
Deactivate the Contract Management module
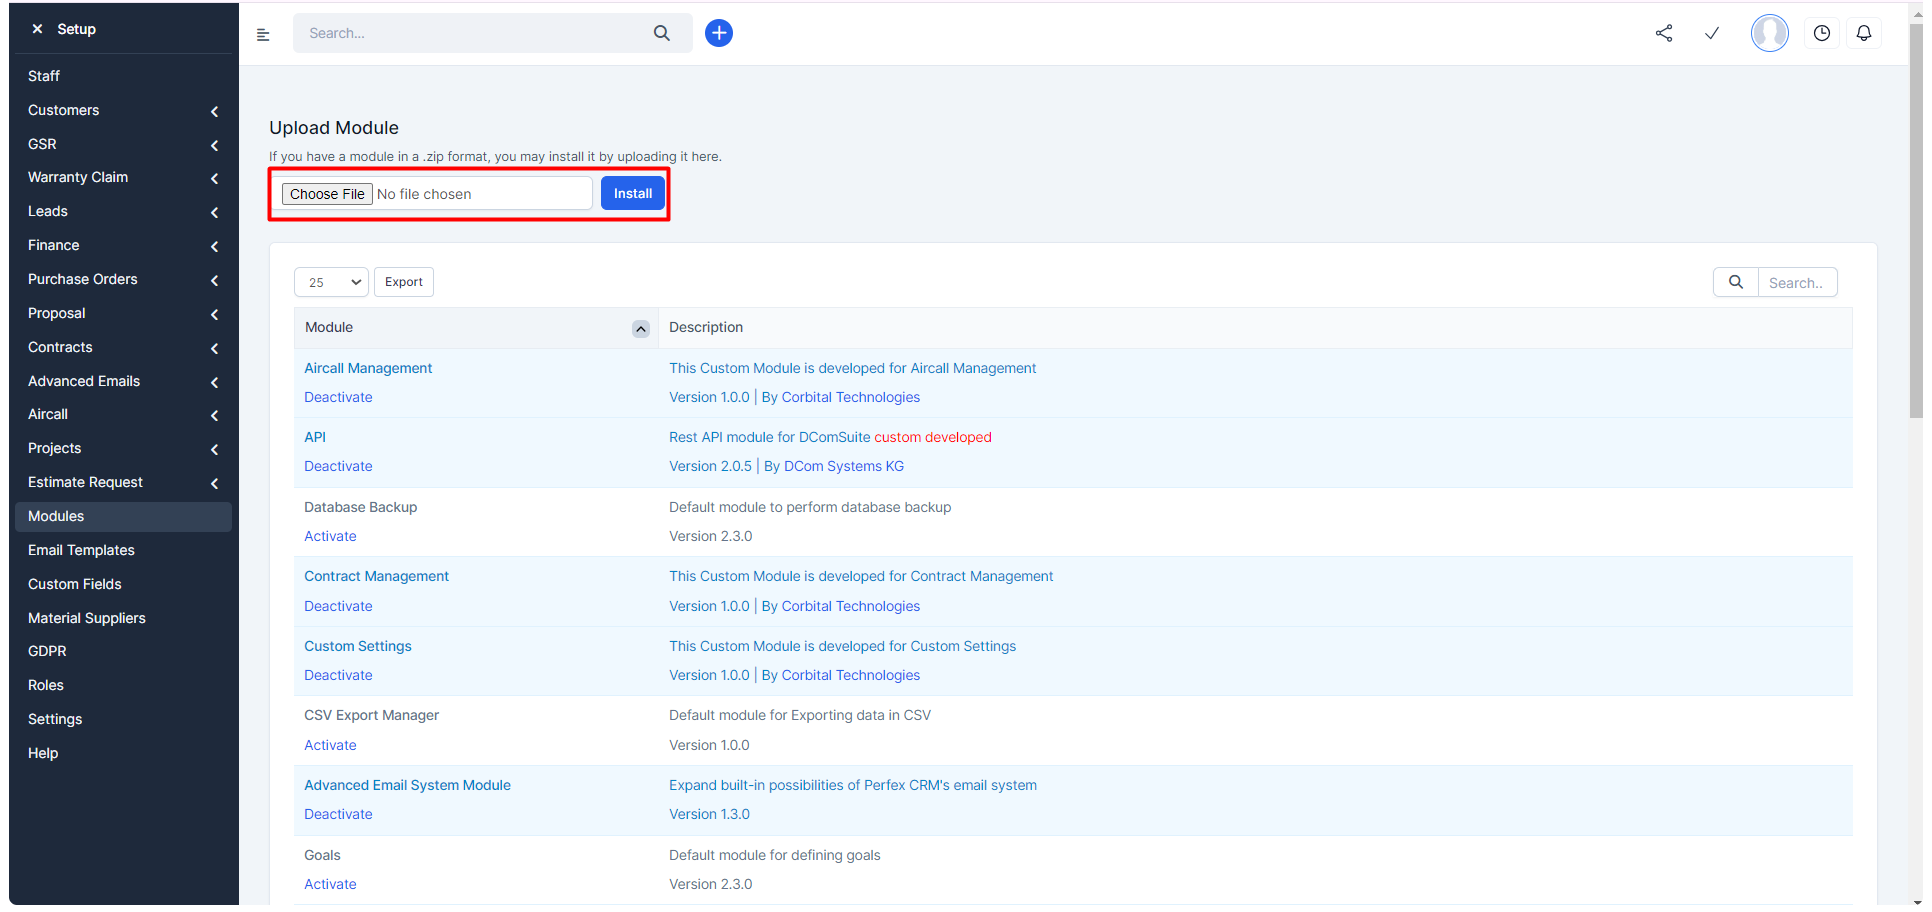(338, 606)
